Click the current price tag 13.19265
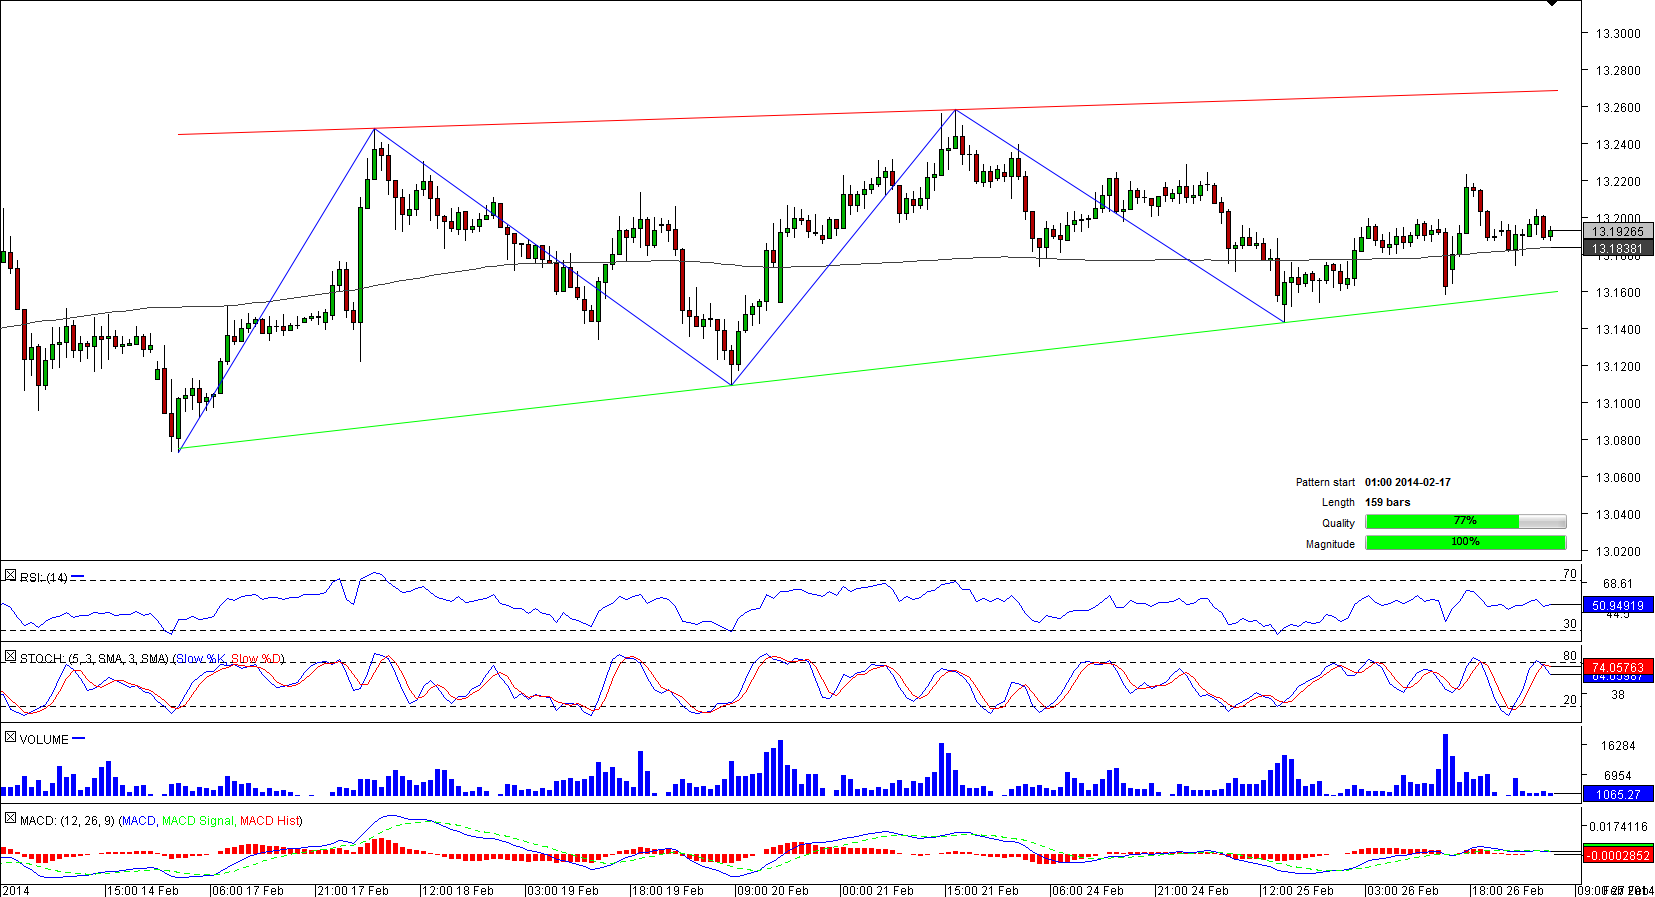Viewport: 1655px width, 897px height. coord(1617,231)
